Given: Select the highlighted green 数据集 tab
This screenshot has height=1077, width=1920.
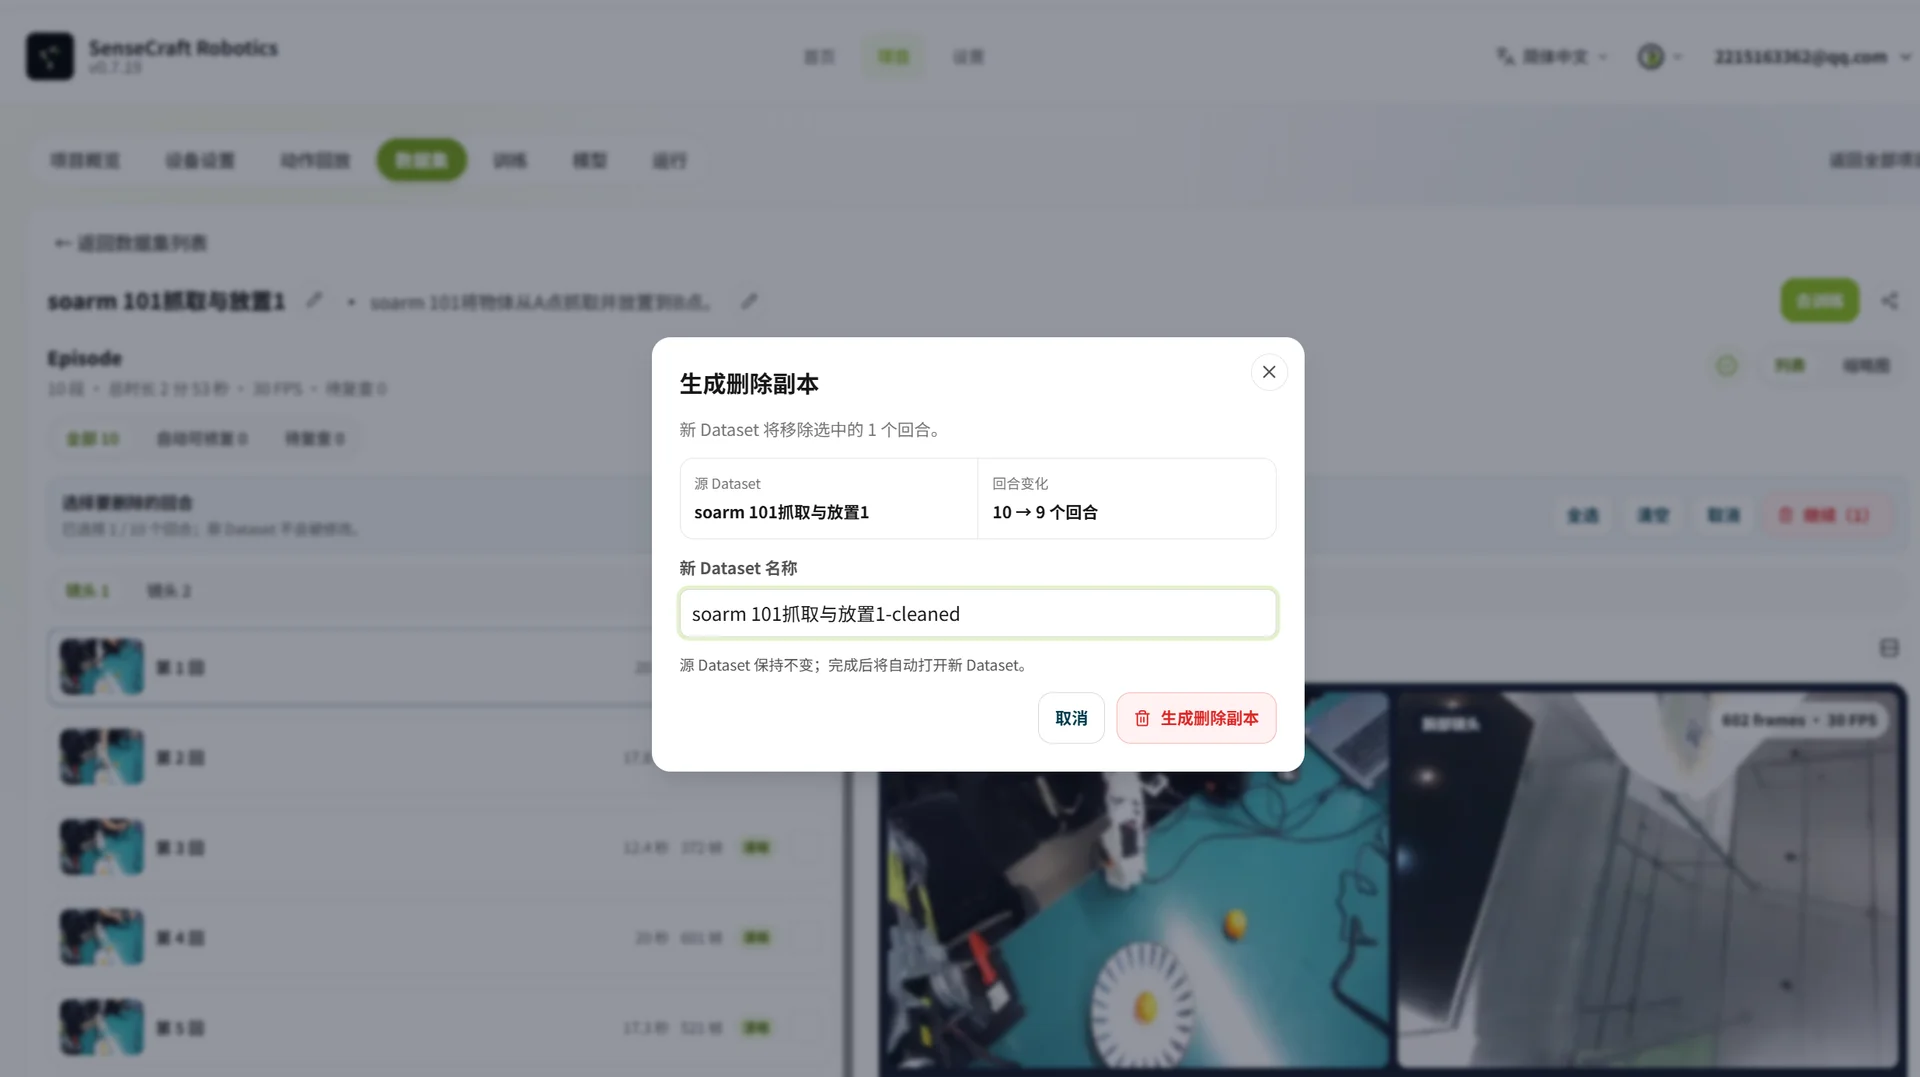Looking at the screenshot, I should click(421, 160).
